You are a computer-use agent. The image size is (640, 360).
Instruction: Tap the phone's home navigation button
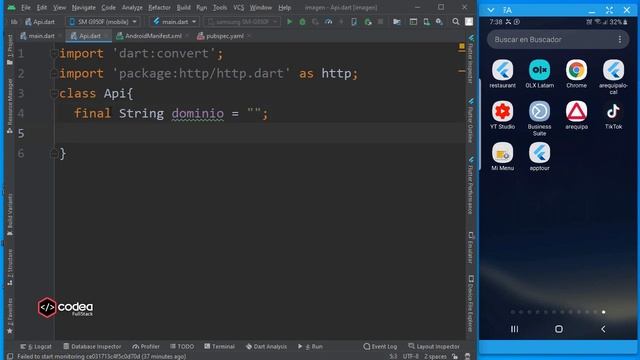tap(559, 329)
